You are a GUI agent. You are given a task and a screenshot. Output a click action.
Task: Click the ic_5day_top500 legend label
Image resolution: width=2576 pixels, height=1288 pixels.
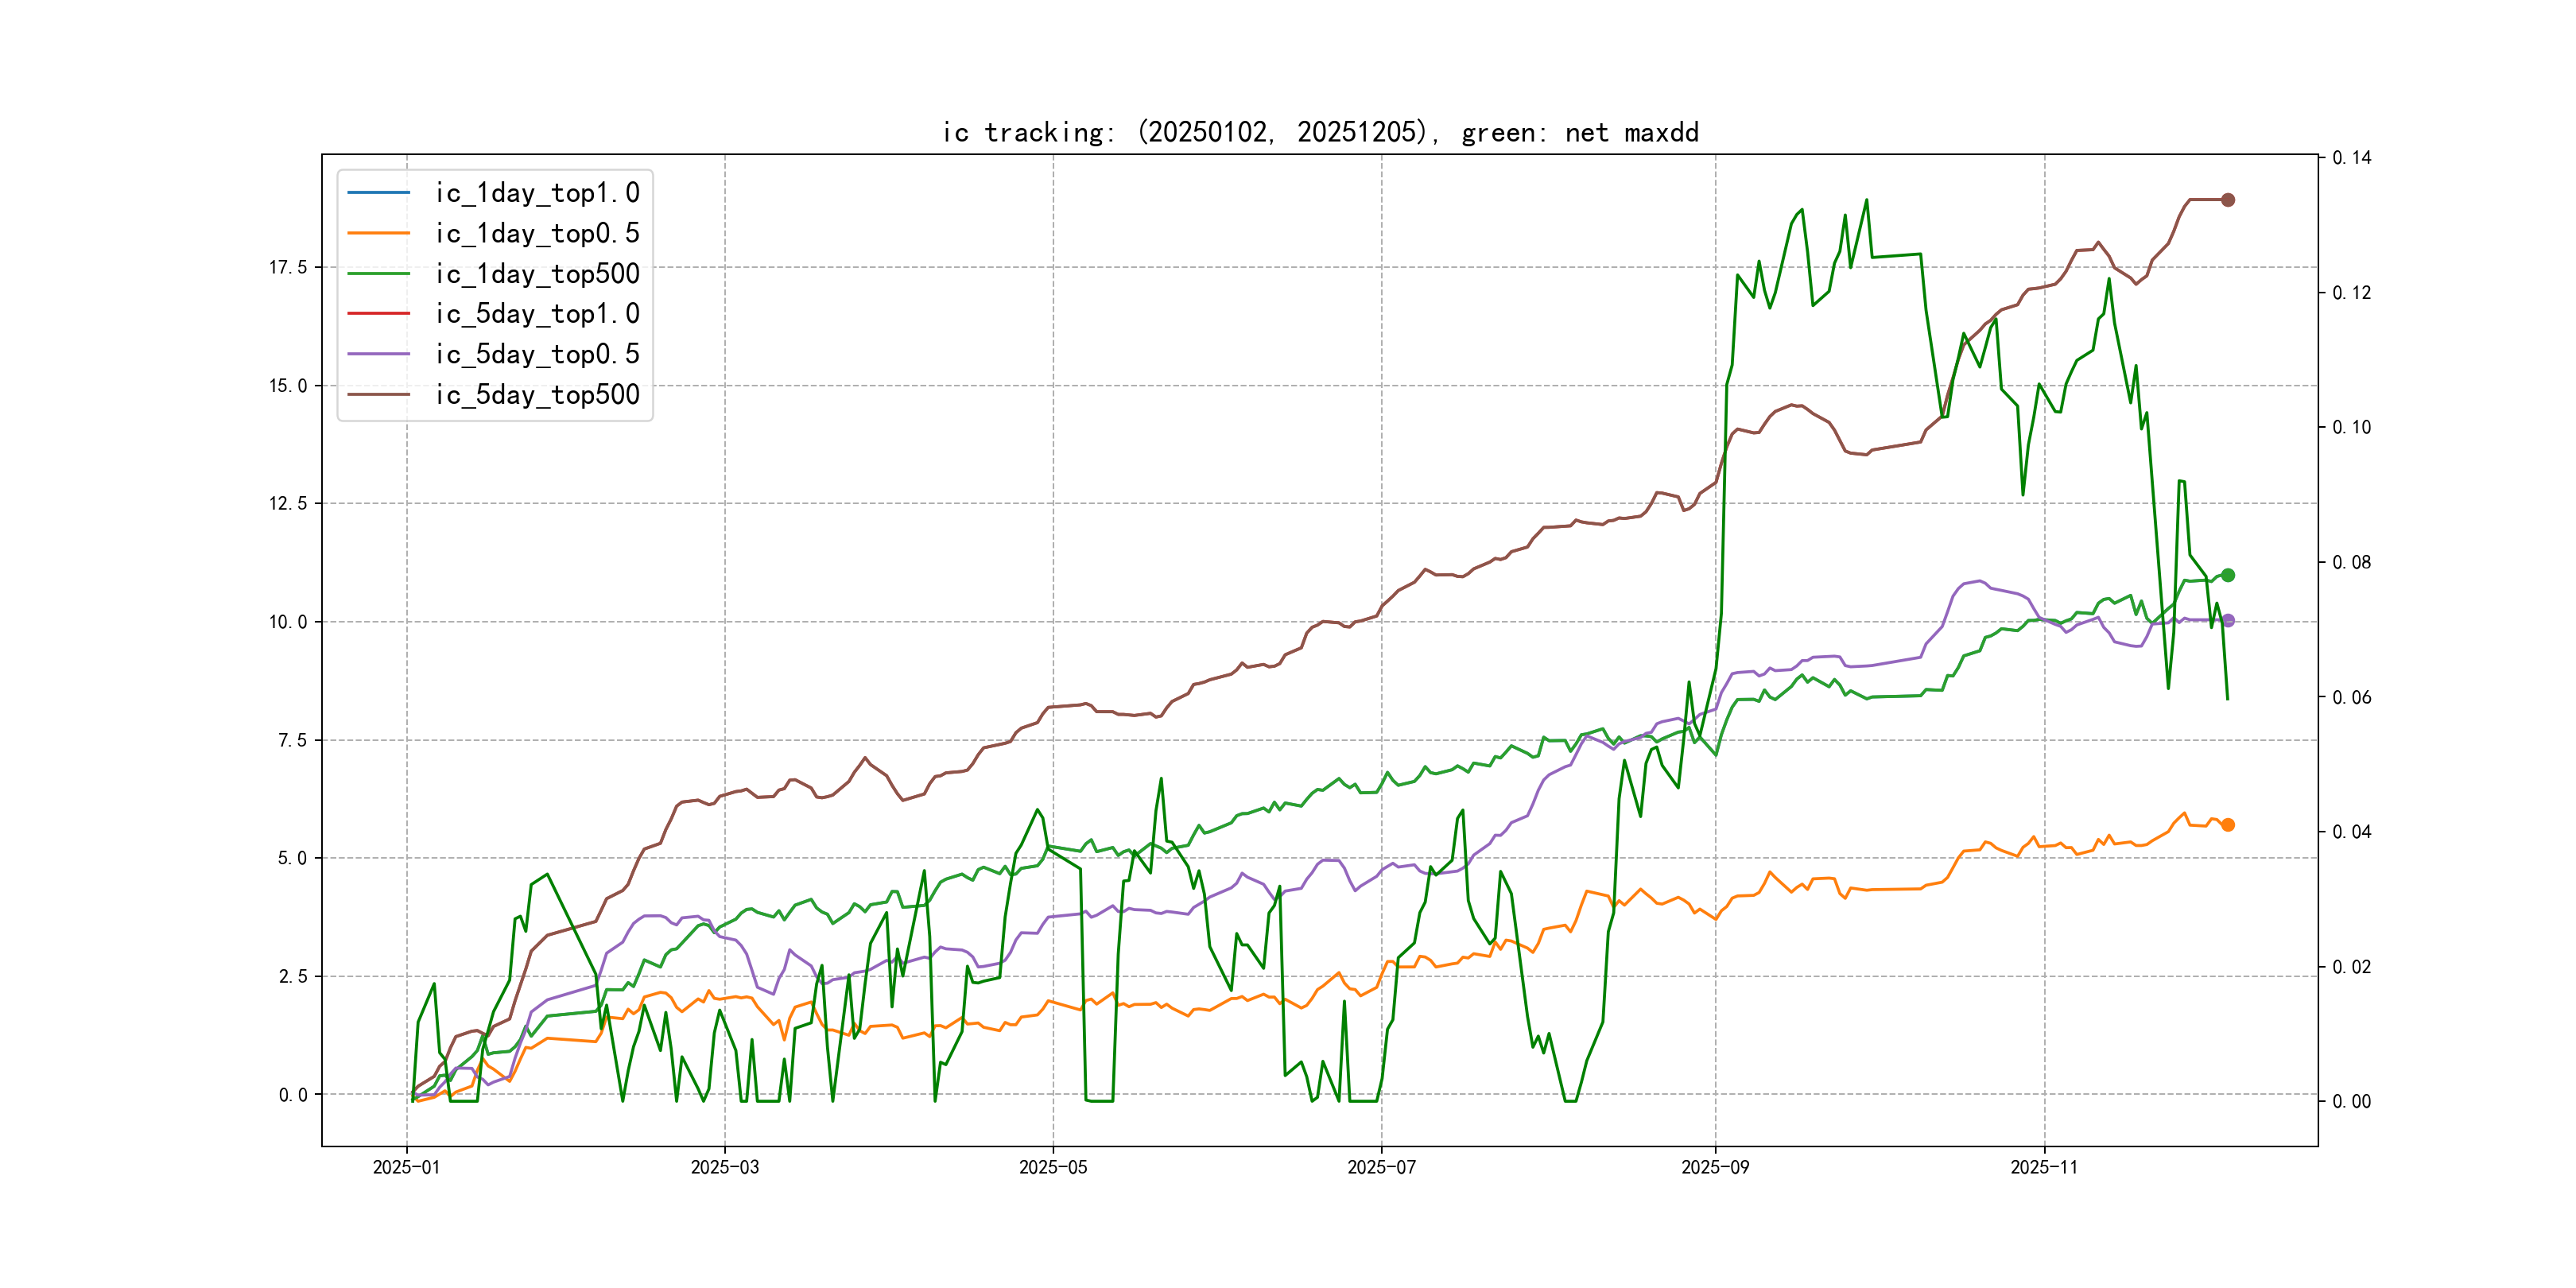537,394
